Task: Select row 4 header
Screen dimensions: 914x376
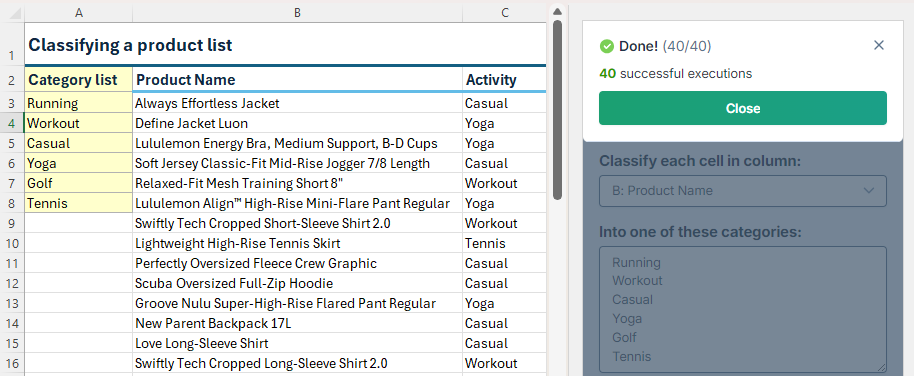Action: coord(12,124)
